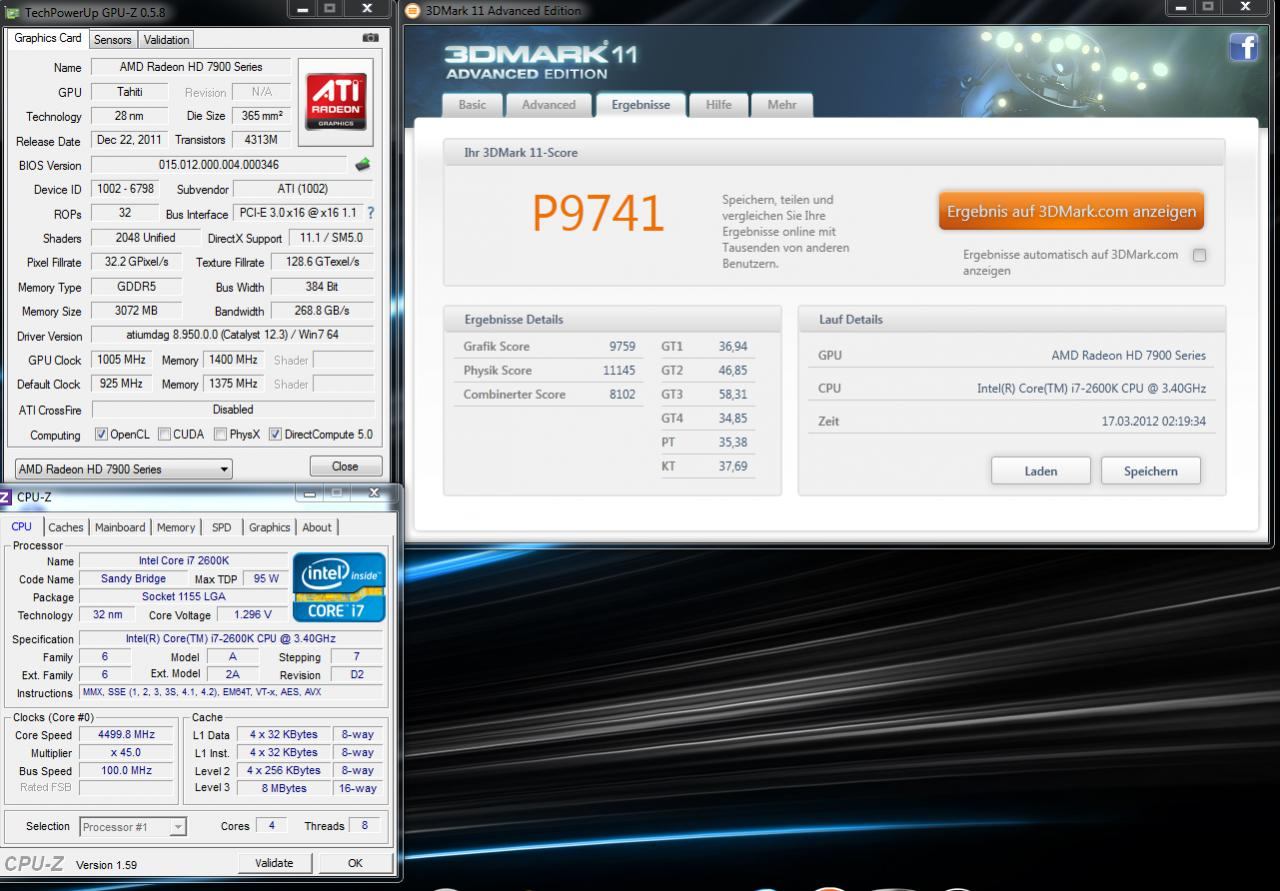This screenshot has height=891, width=1280.
Task: Click the Core Voltage 1.296 V value
Action: (252, 615)
